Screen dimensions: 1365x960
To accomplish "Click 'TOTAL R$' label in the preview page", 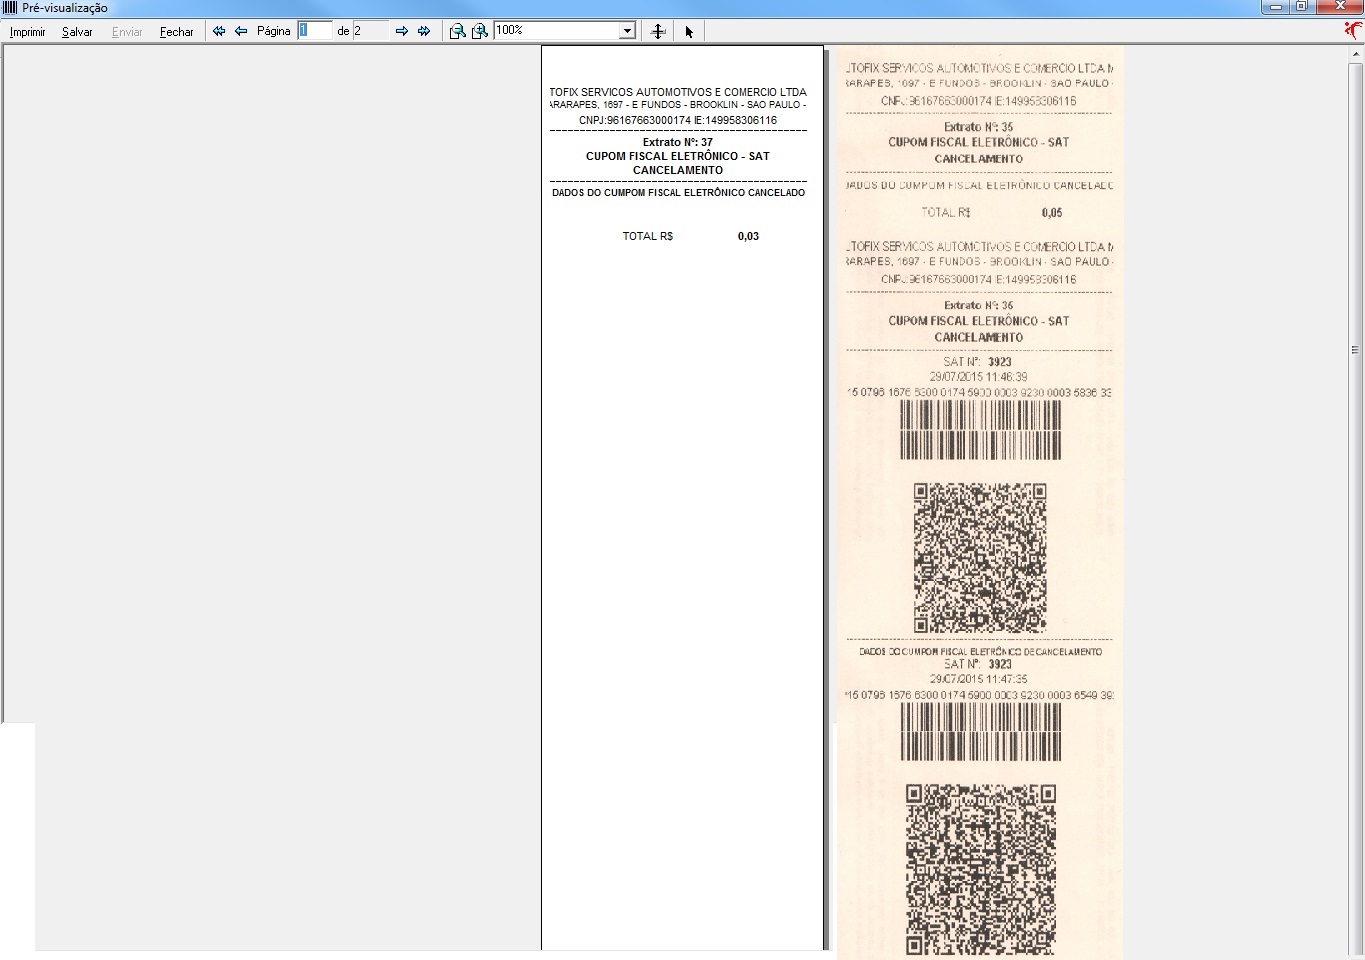I will coord(648,237).
